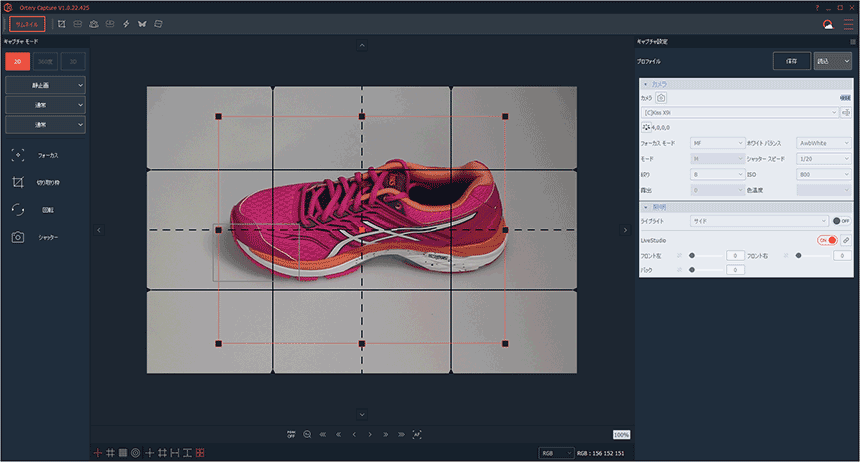Toggle the live light OFF switch
The width and height of the screenshot is (860, 462).
[x=841, y=221]
